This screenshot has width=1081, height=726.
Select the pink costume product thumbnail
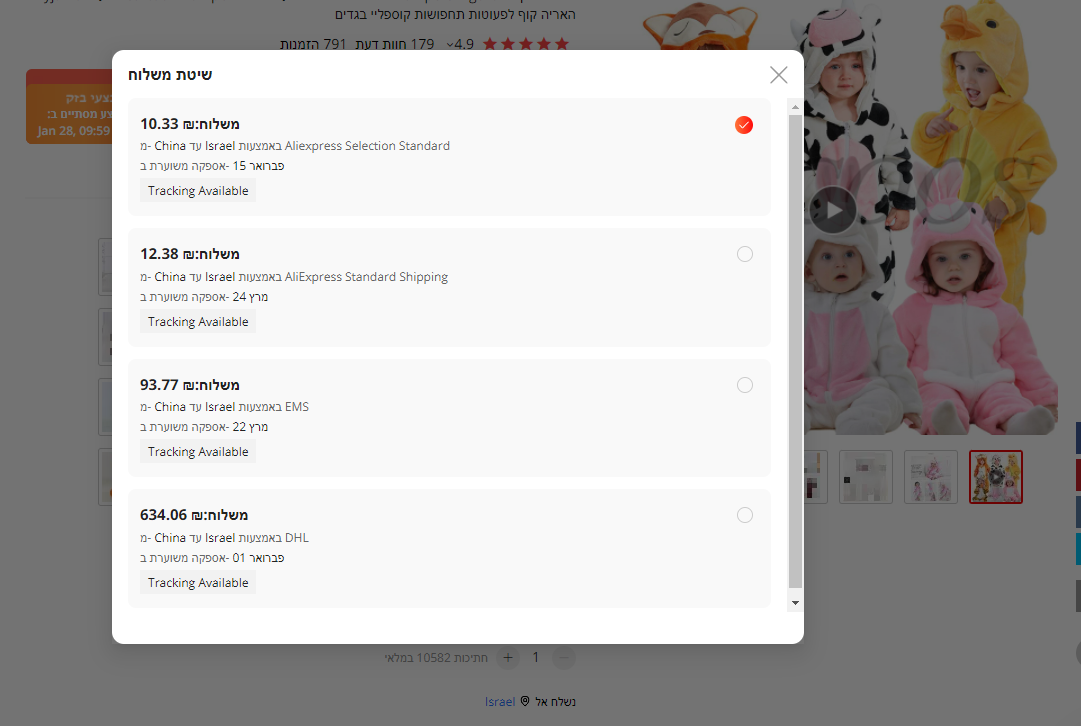tap(931, 477)
